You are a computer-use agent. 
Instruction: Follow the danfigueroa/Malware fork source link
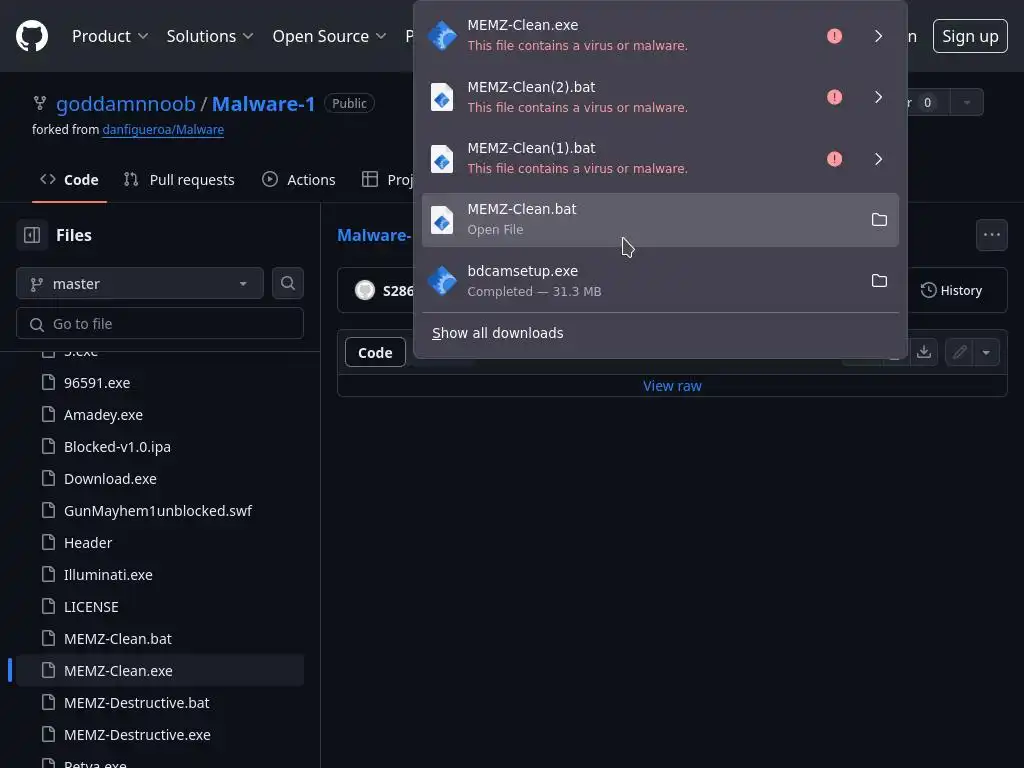click(163, 129)
